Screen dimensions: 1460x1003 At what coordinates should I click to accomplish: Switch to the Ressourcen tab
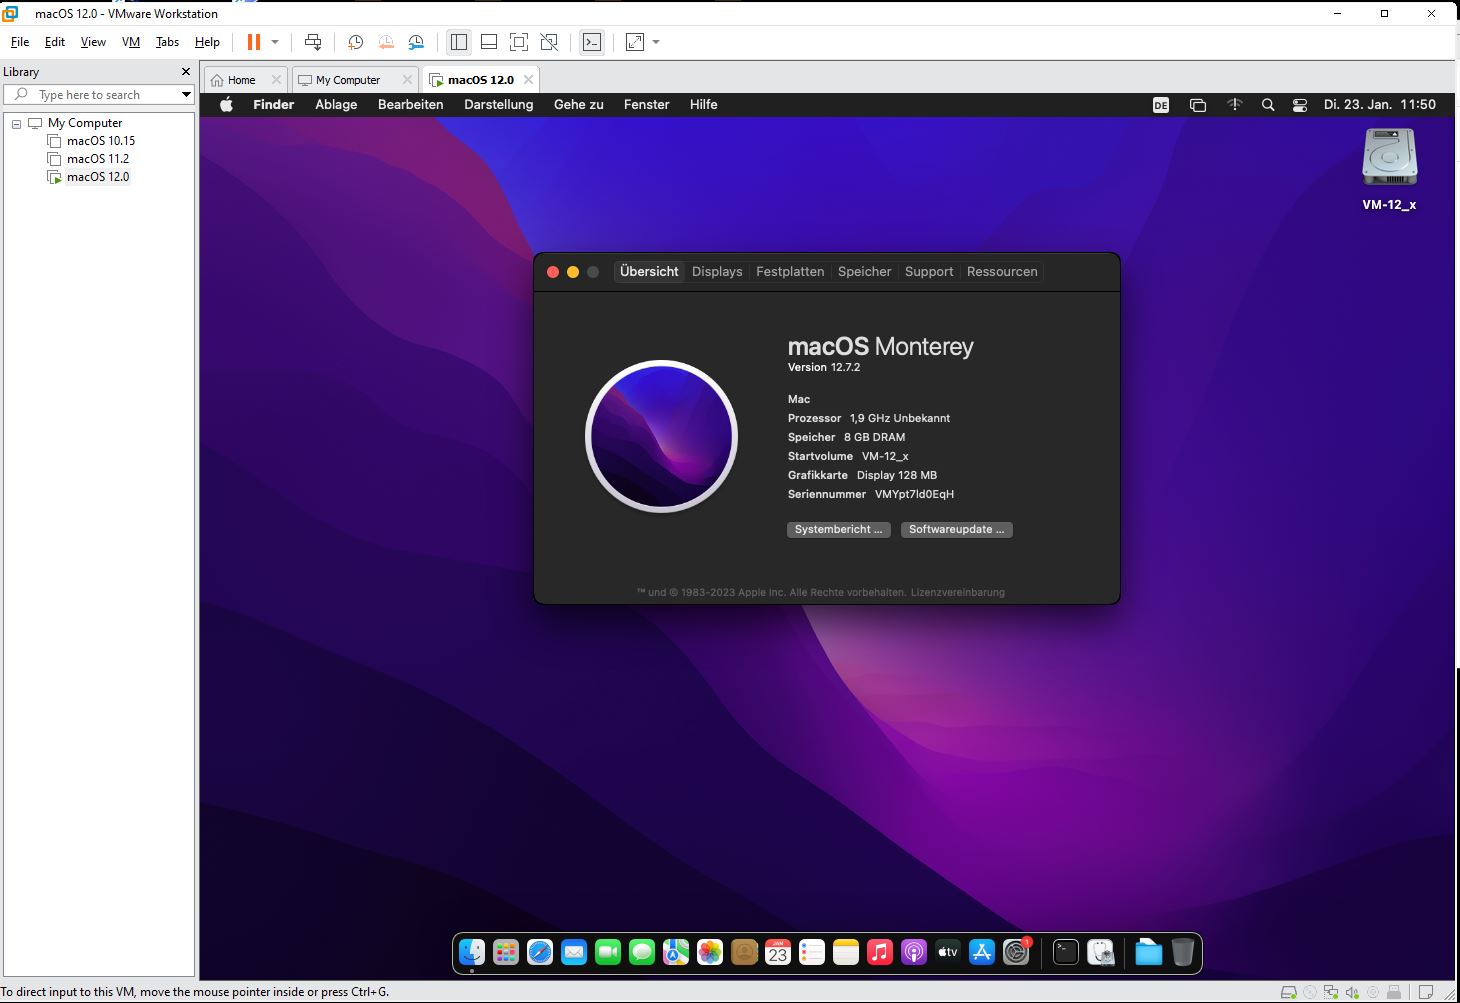point(1002,272)
